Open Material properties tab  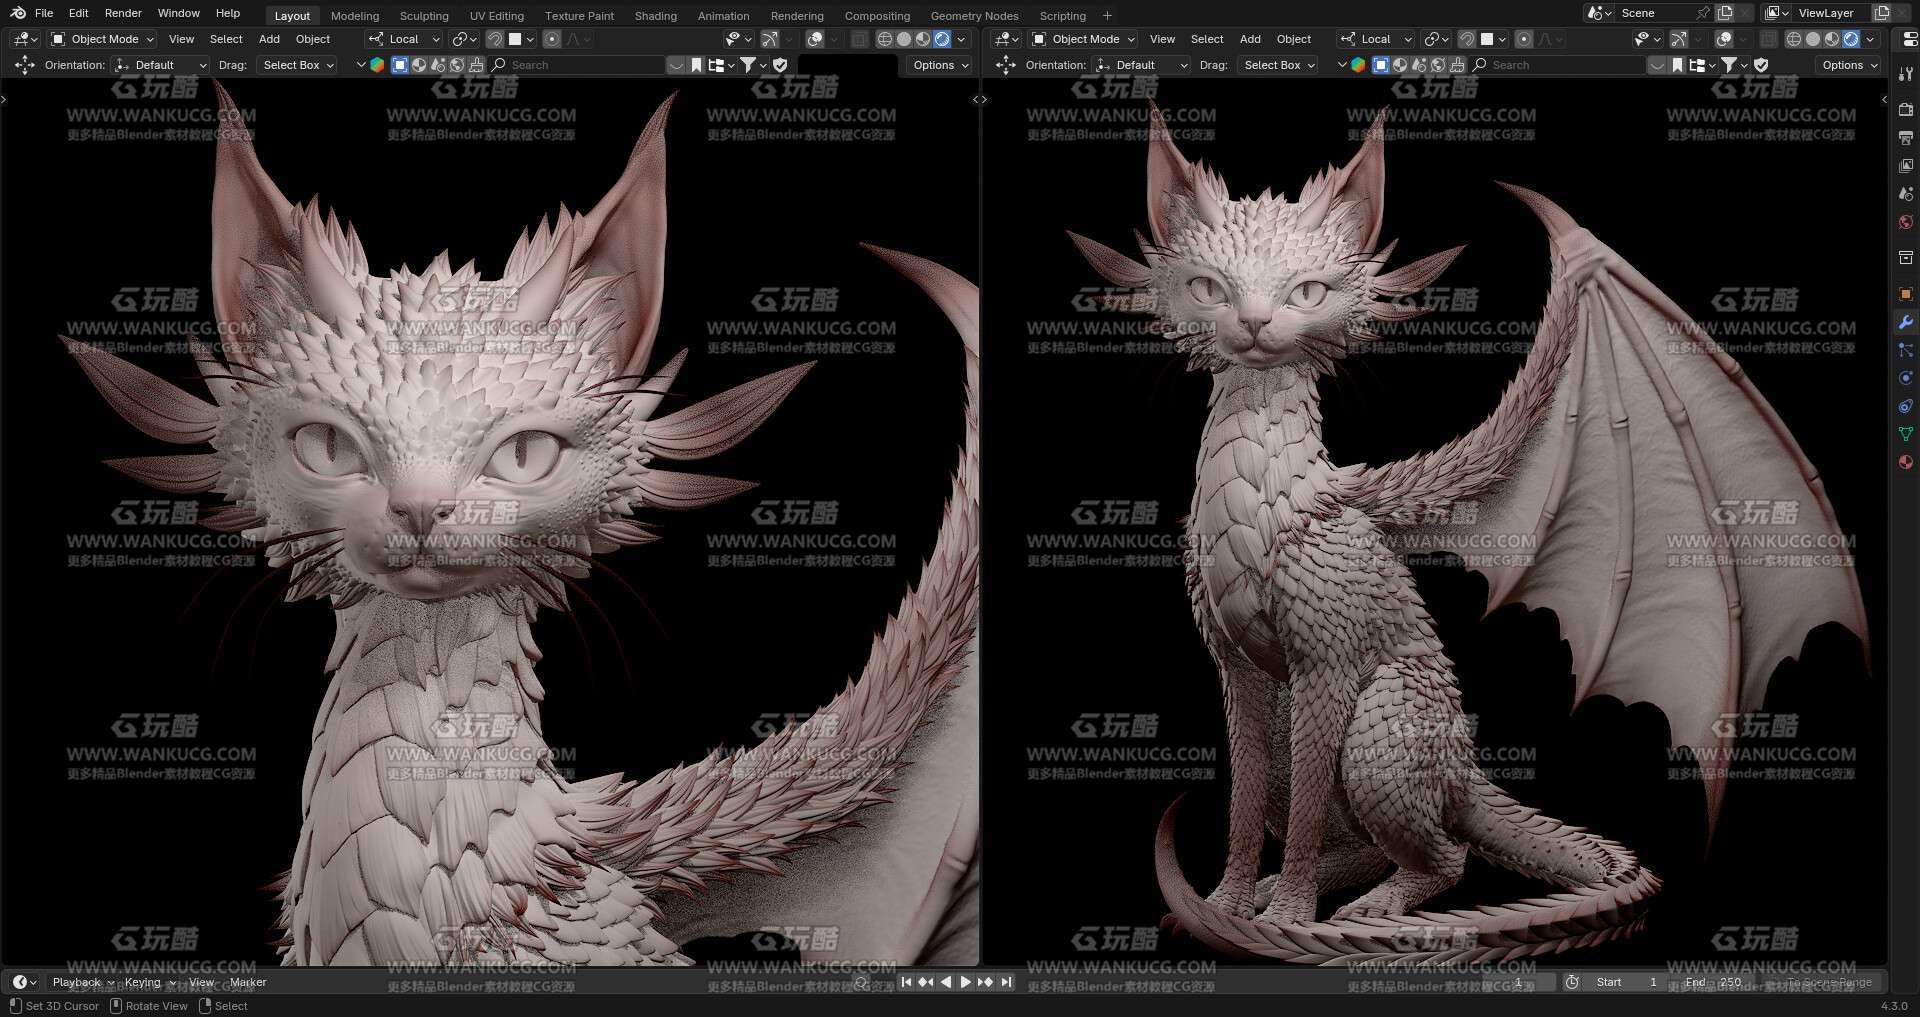1906,462
